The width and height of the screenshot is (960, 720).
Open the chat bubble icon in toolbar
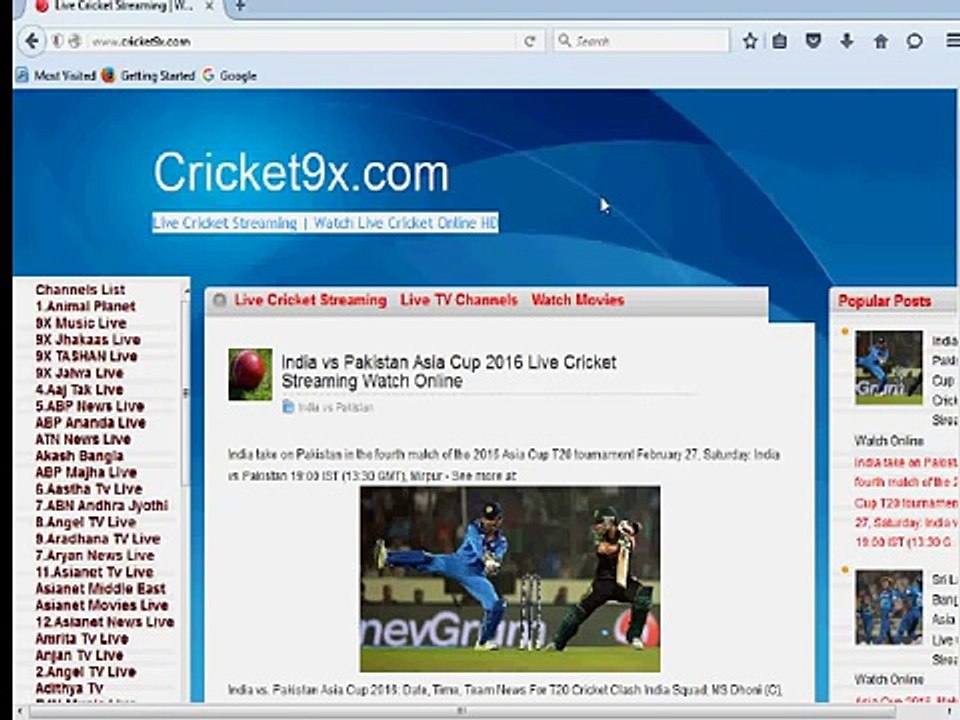(915, 41)
